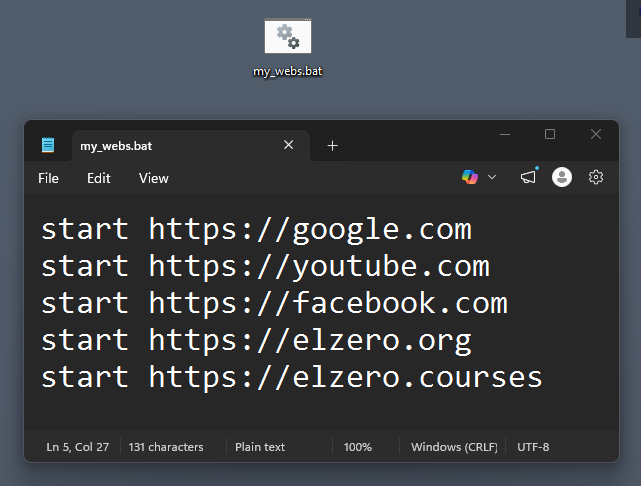Click the line with https://youtube.com

tap(266, 267)
